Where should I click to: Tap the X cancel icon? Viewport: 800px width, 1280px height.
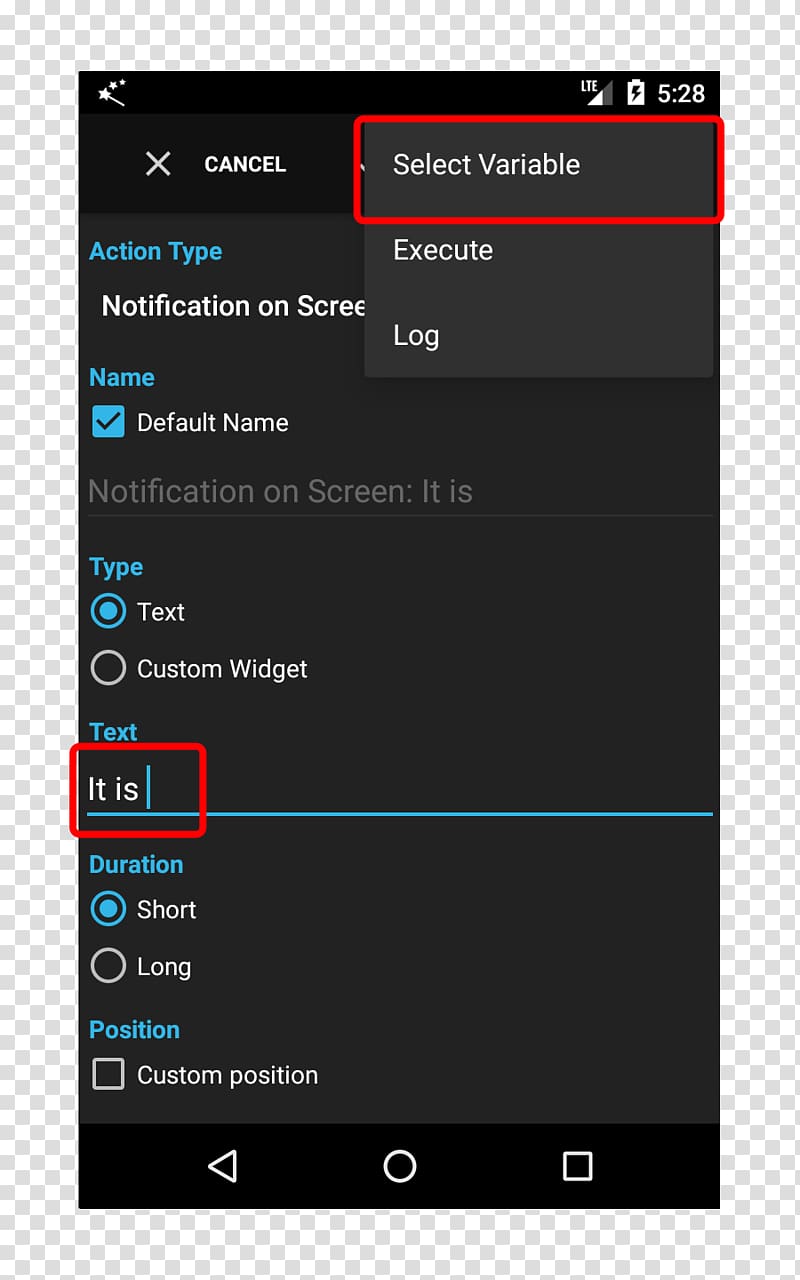[x=158, y=164]
